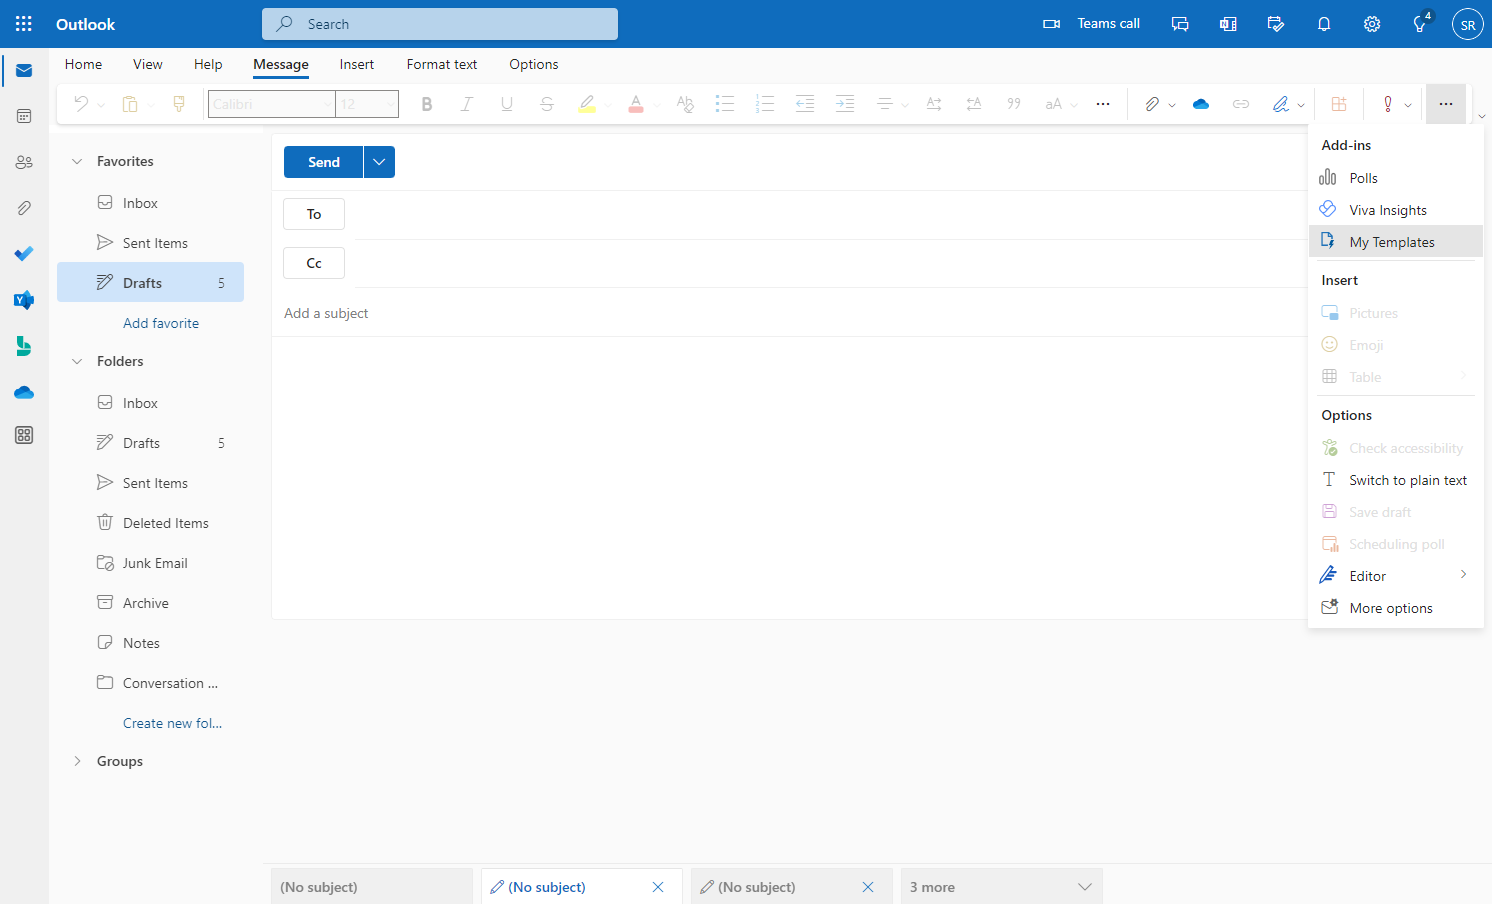This screenshot has height=904, width=1492.
Task: Open the People icon in left sidebar
Action: point(24,162)
